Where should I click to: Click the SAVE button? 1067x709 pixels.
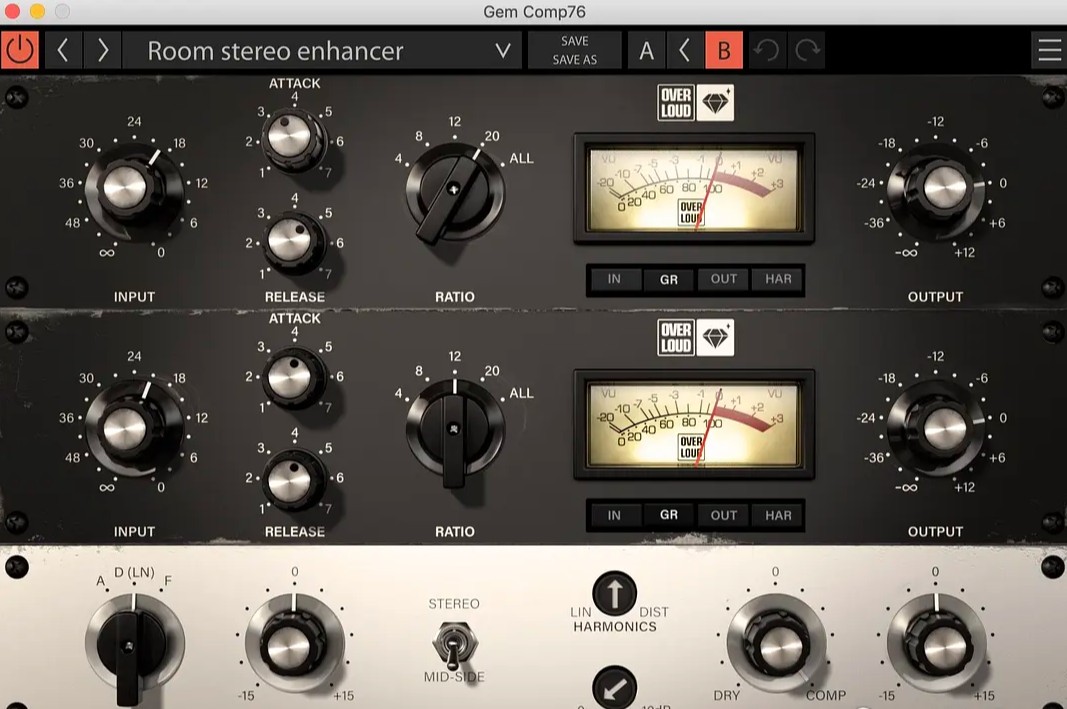[575, 41]
